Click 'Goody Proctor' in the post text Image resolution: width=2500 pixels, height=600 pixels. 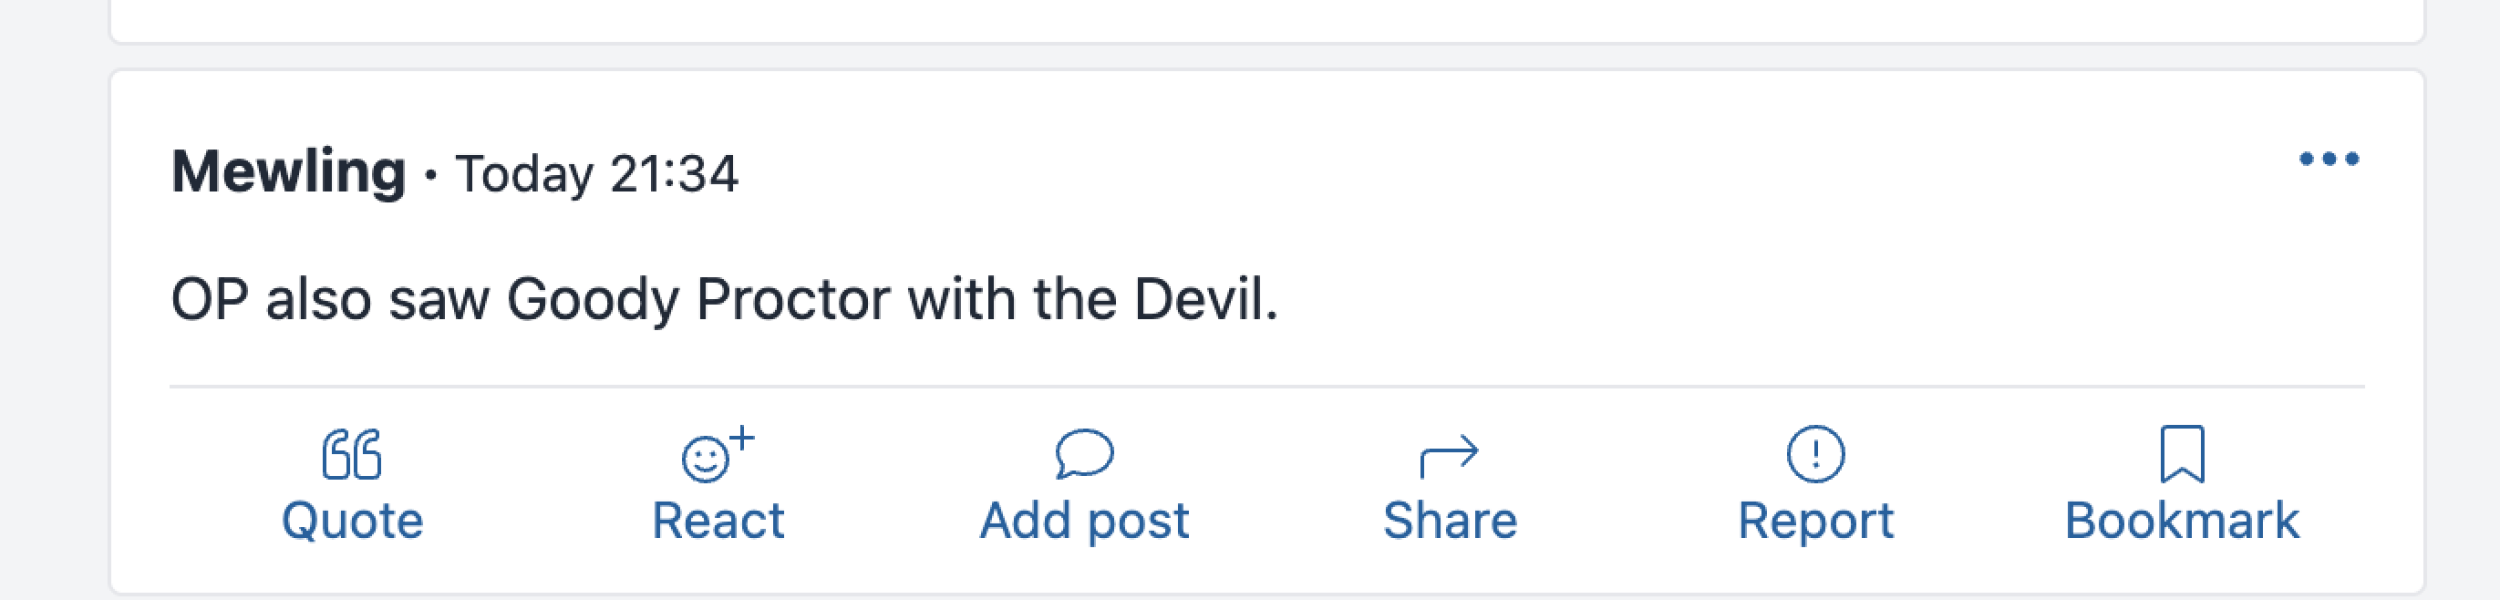[x=698, y=299]
